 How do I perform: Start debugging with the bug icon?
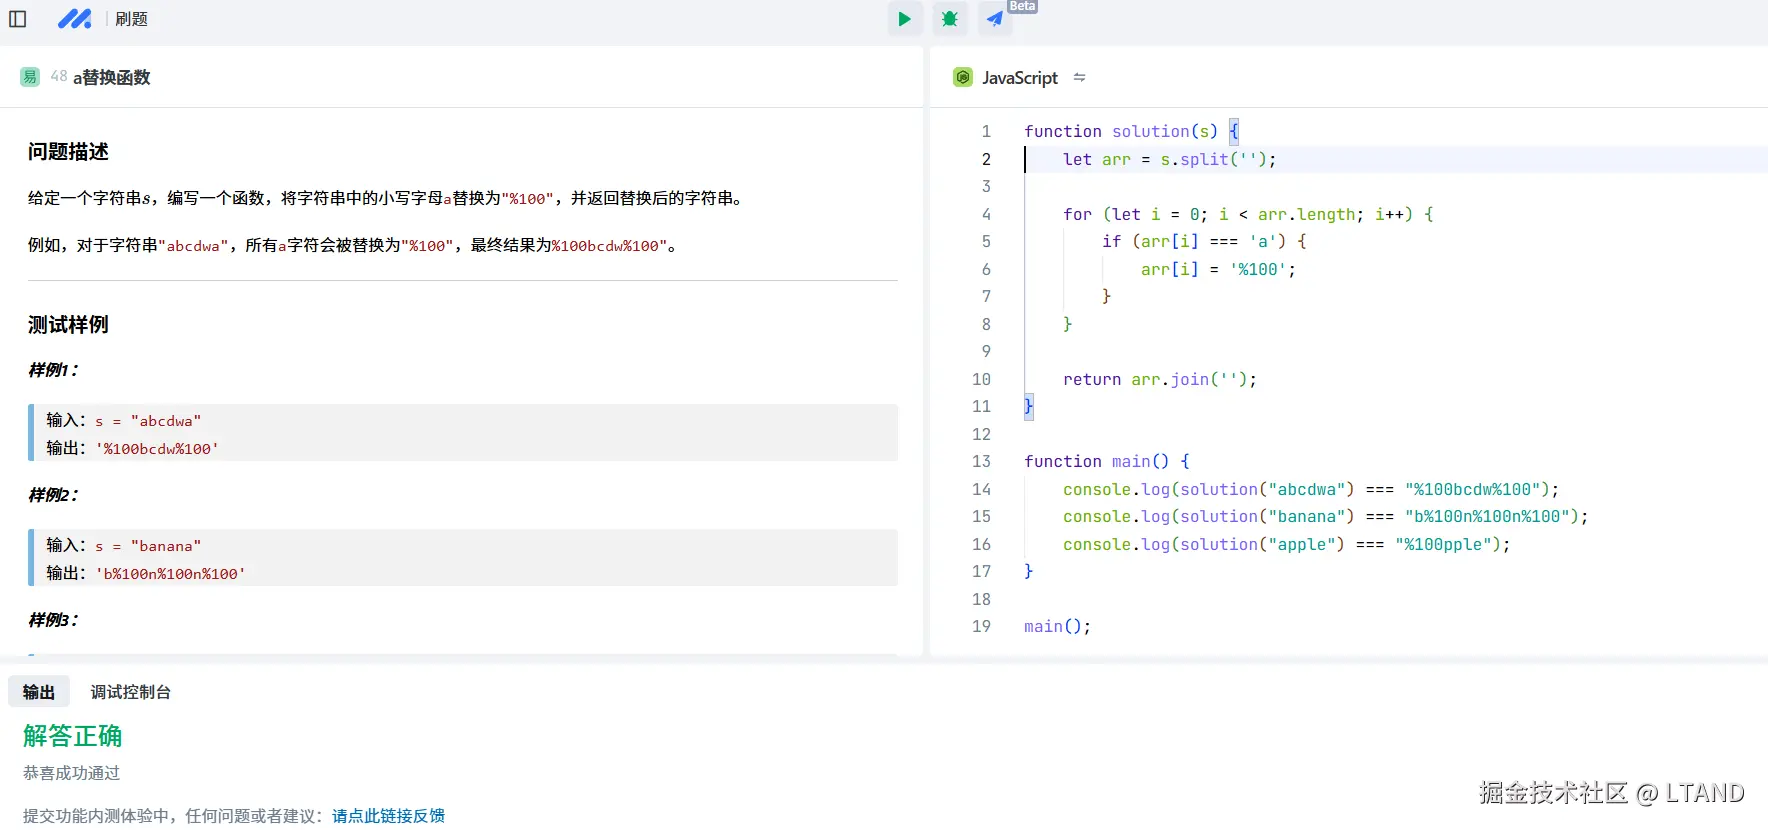coord(949,19)
